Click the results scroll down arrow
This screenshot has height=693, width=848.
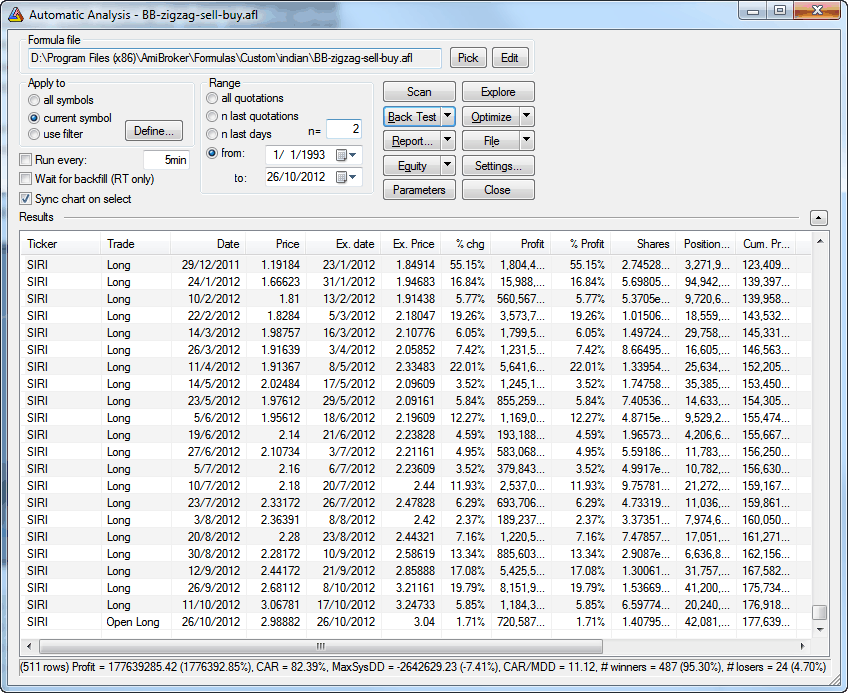[x=820, y=629]
